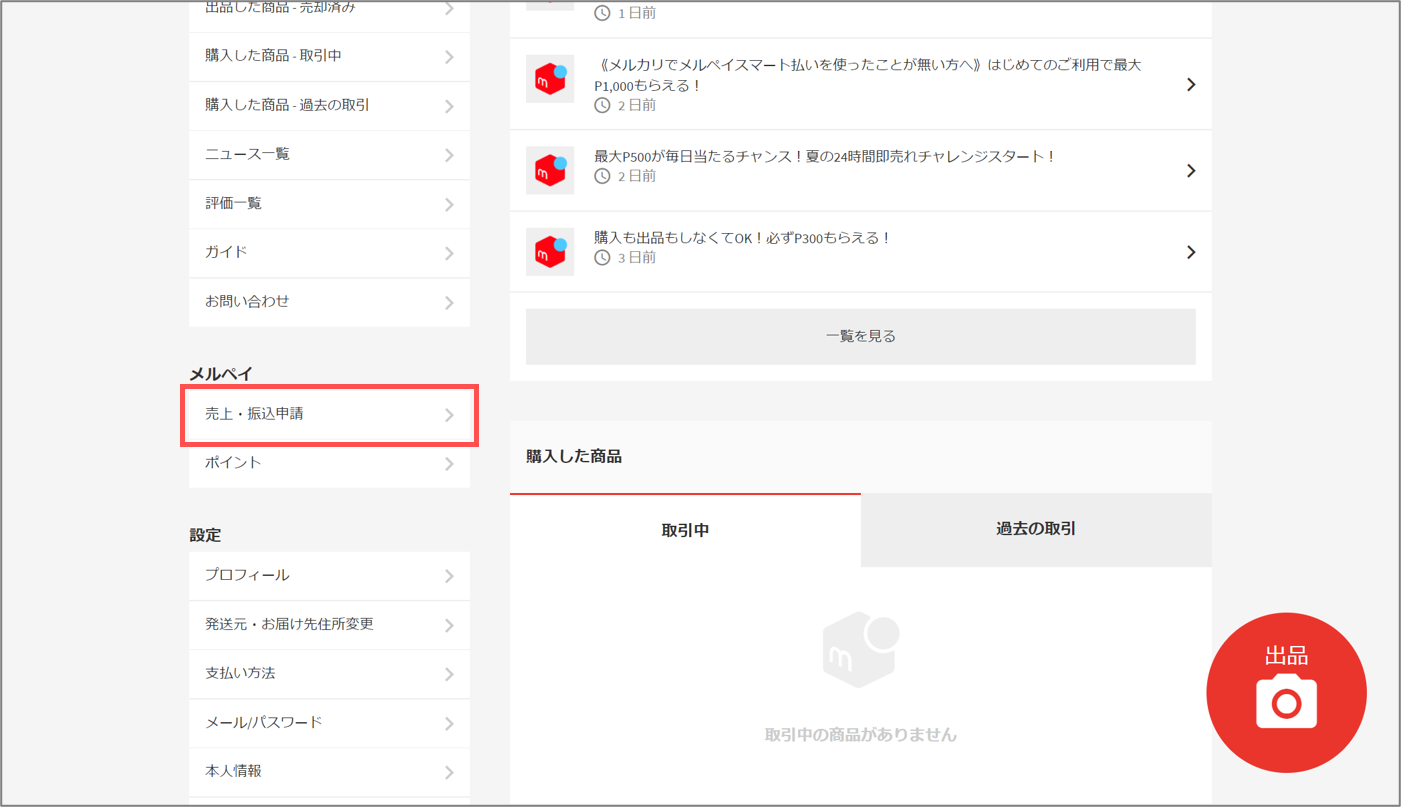
Task: Open the 評価一覧 menu item
Action: click(329, 204)
